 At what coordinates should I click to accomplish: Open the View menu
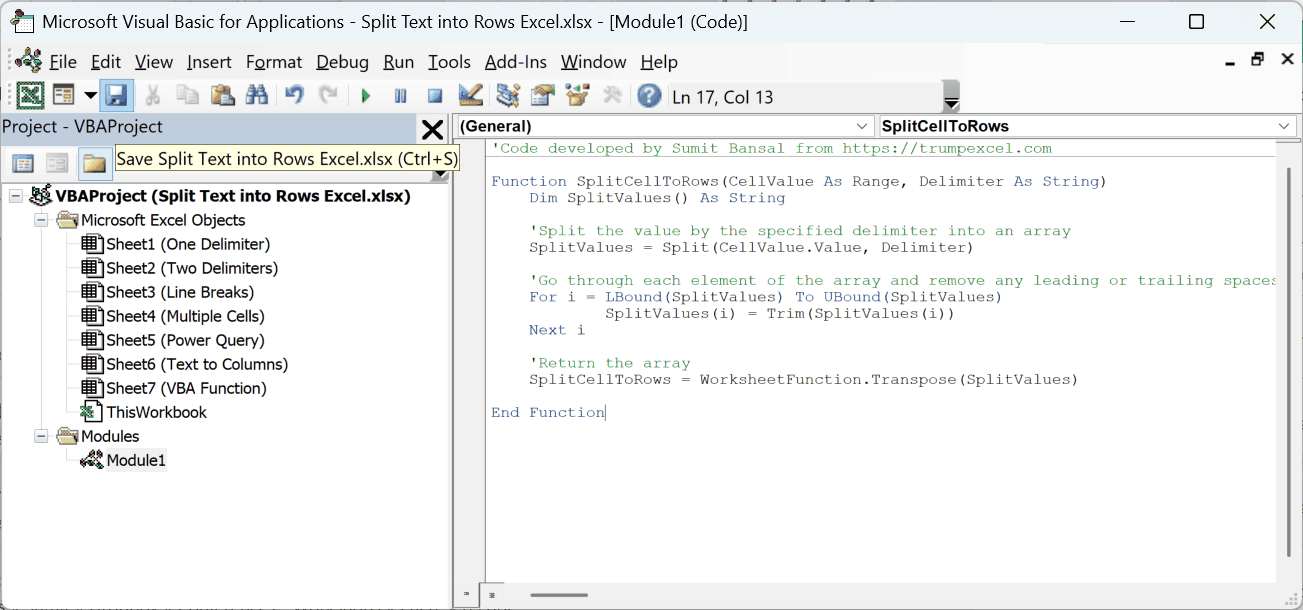click(154, 62)
